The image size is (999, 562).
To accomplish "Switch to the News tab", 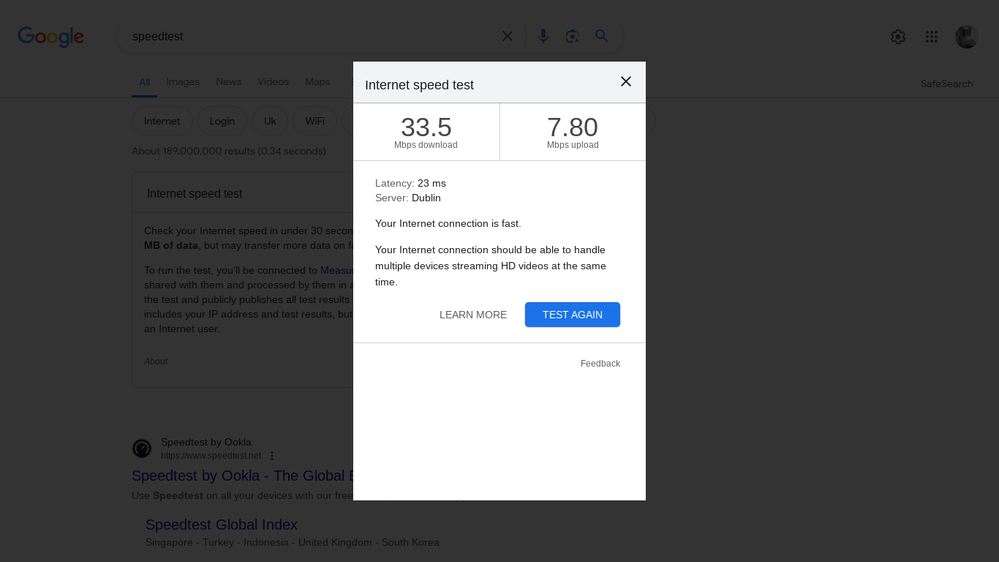I will (x=228, y=82).
